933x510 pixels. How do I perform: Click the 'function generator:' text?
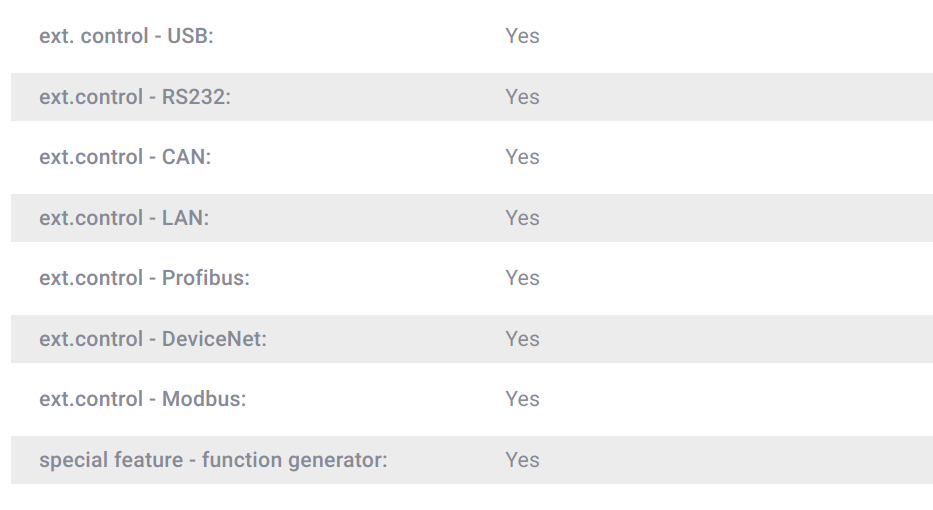(294, 460)
